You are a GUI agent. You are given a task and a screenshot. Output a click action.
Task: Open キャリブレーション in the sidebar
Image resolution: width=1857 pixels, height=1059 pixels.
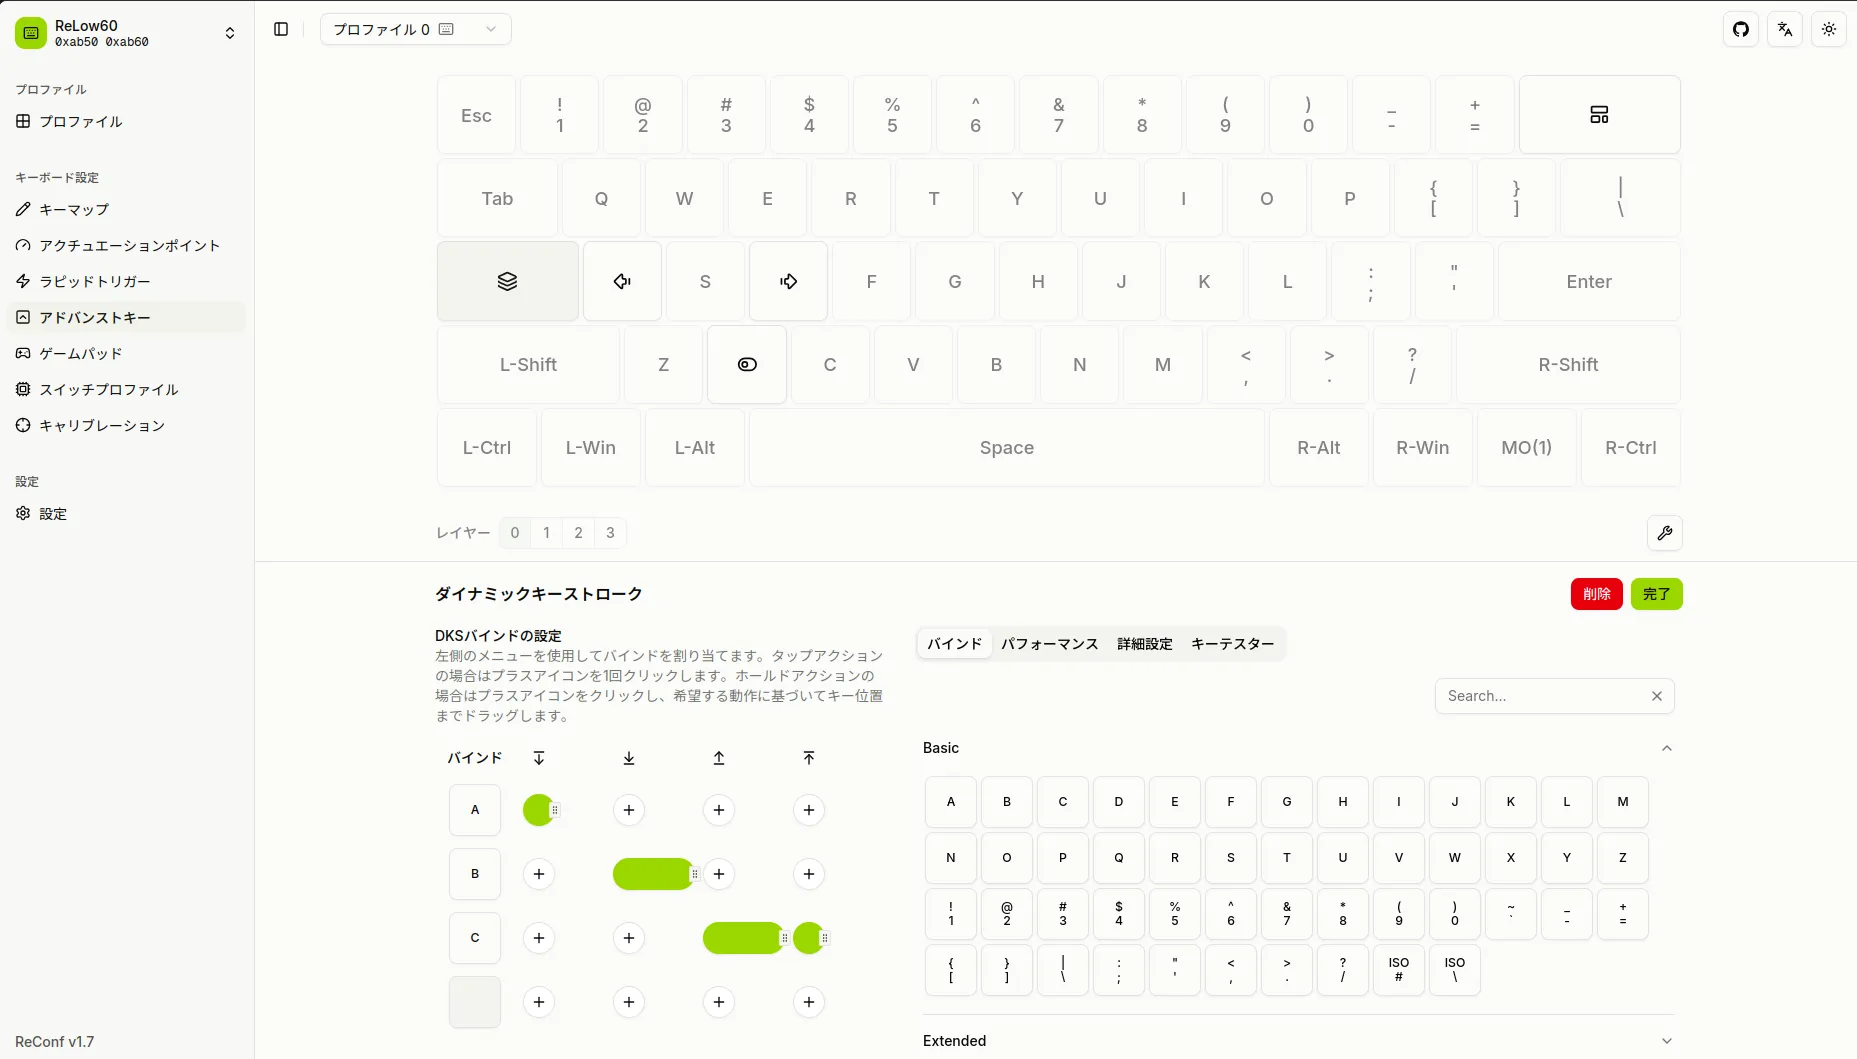tap(126, 425)
